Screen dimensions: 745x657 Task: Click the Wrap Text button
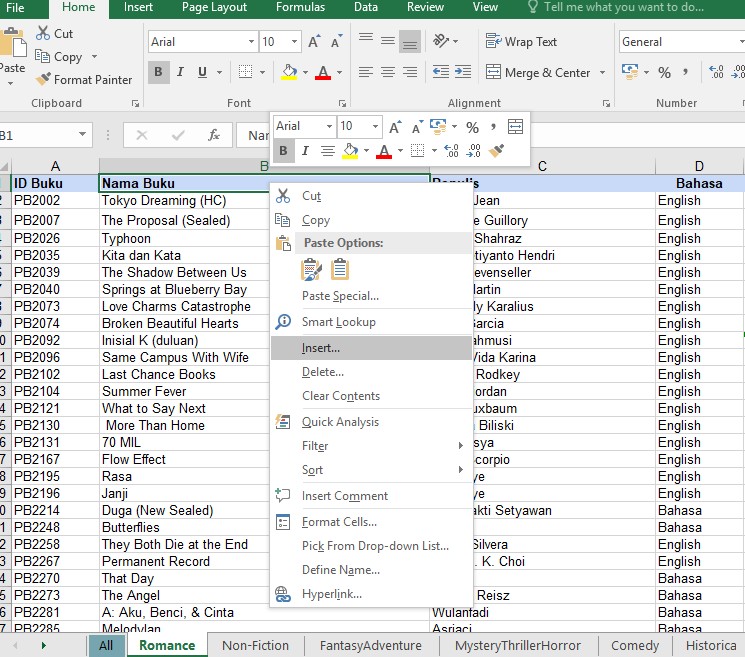(521, 42)
